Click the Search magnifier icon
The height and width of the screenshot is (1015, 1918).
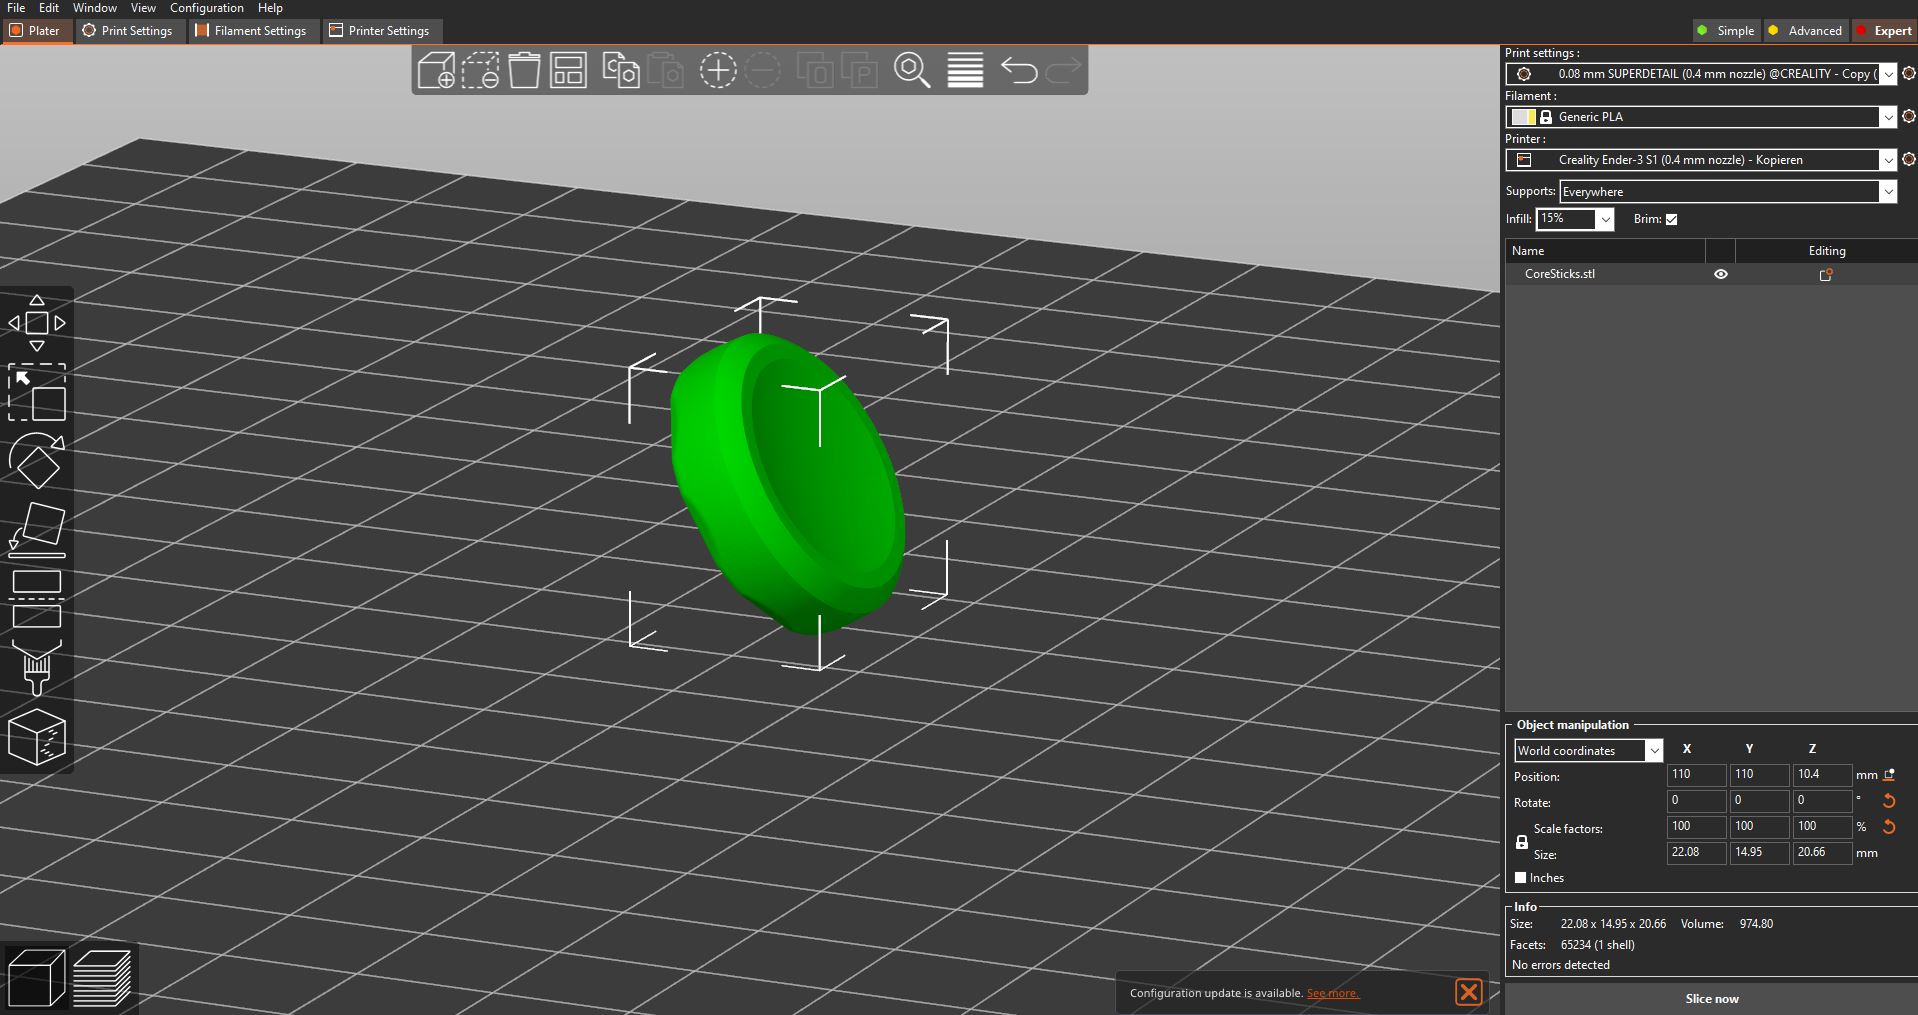tap(912, 70)
